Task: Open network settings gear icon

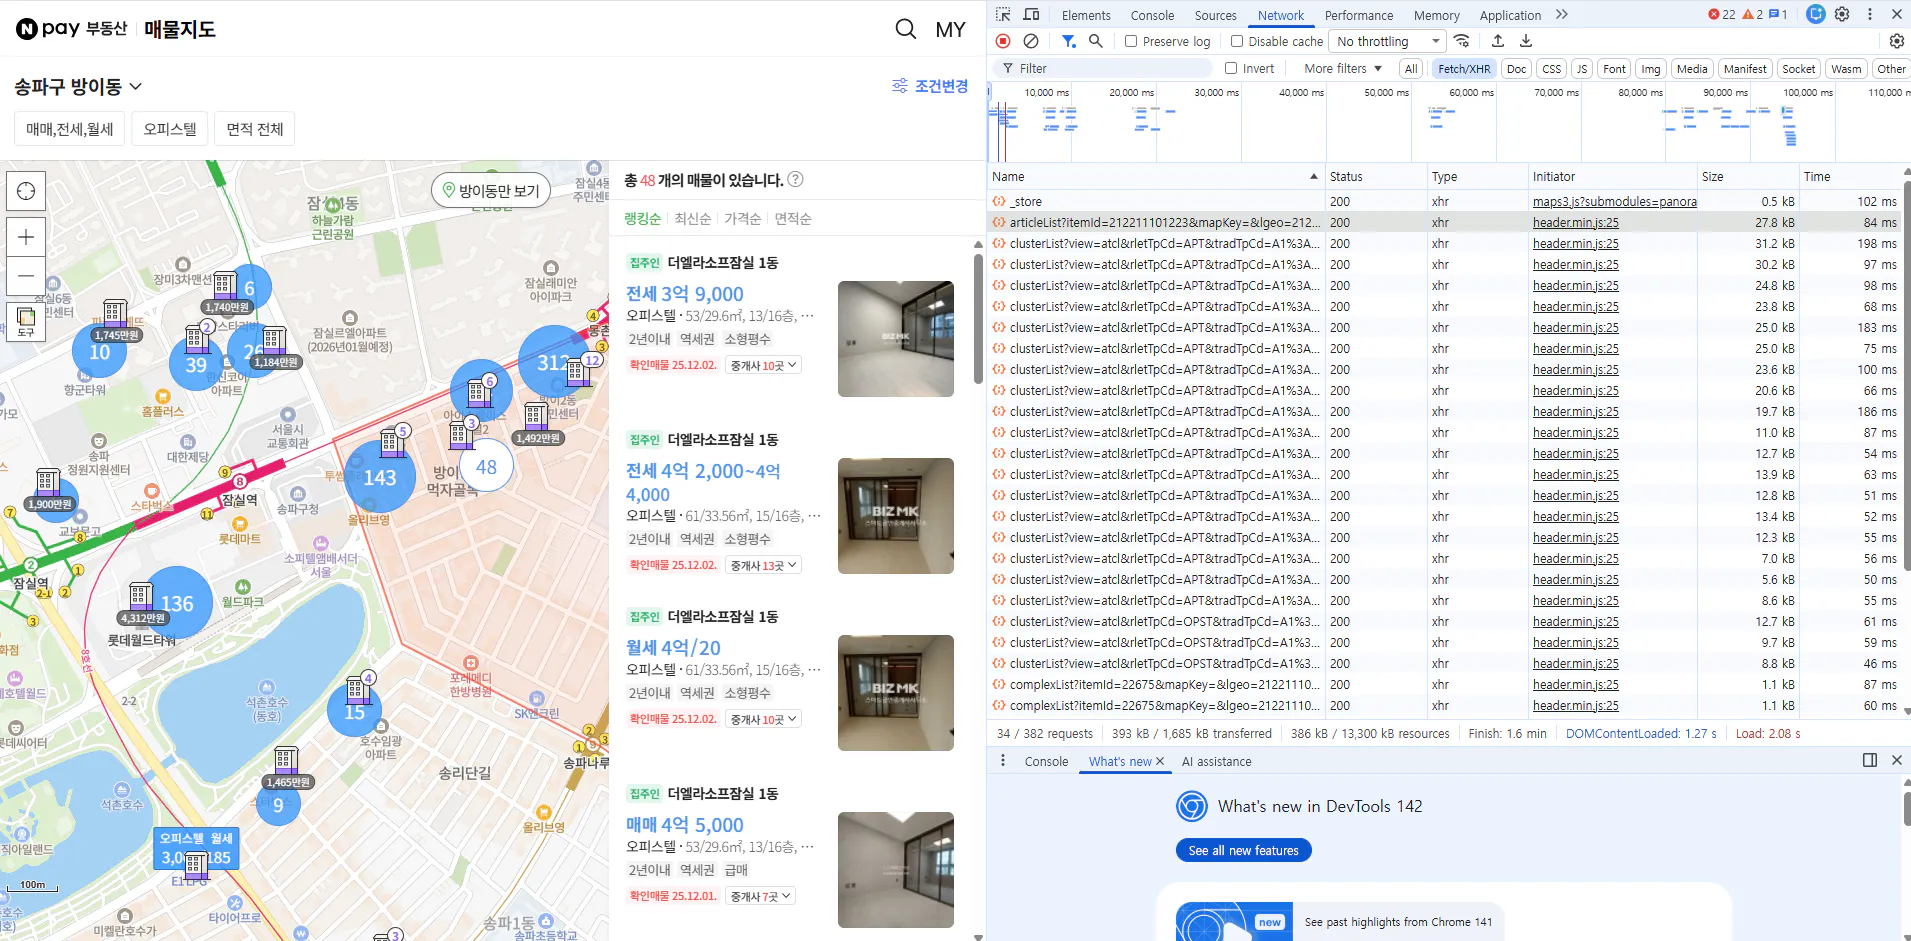Action: pyautogui.click(x=1896, y=41)
